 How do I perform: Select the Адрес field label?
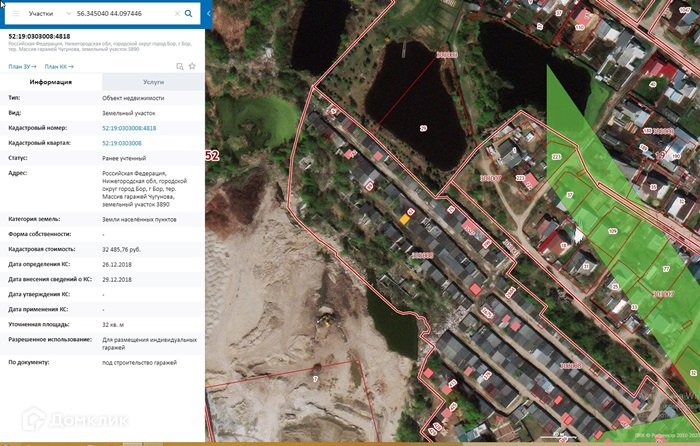coord(17,173)
